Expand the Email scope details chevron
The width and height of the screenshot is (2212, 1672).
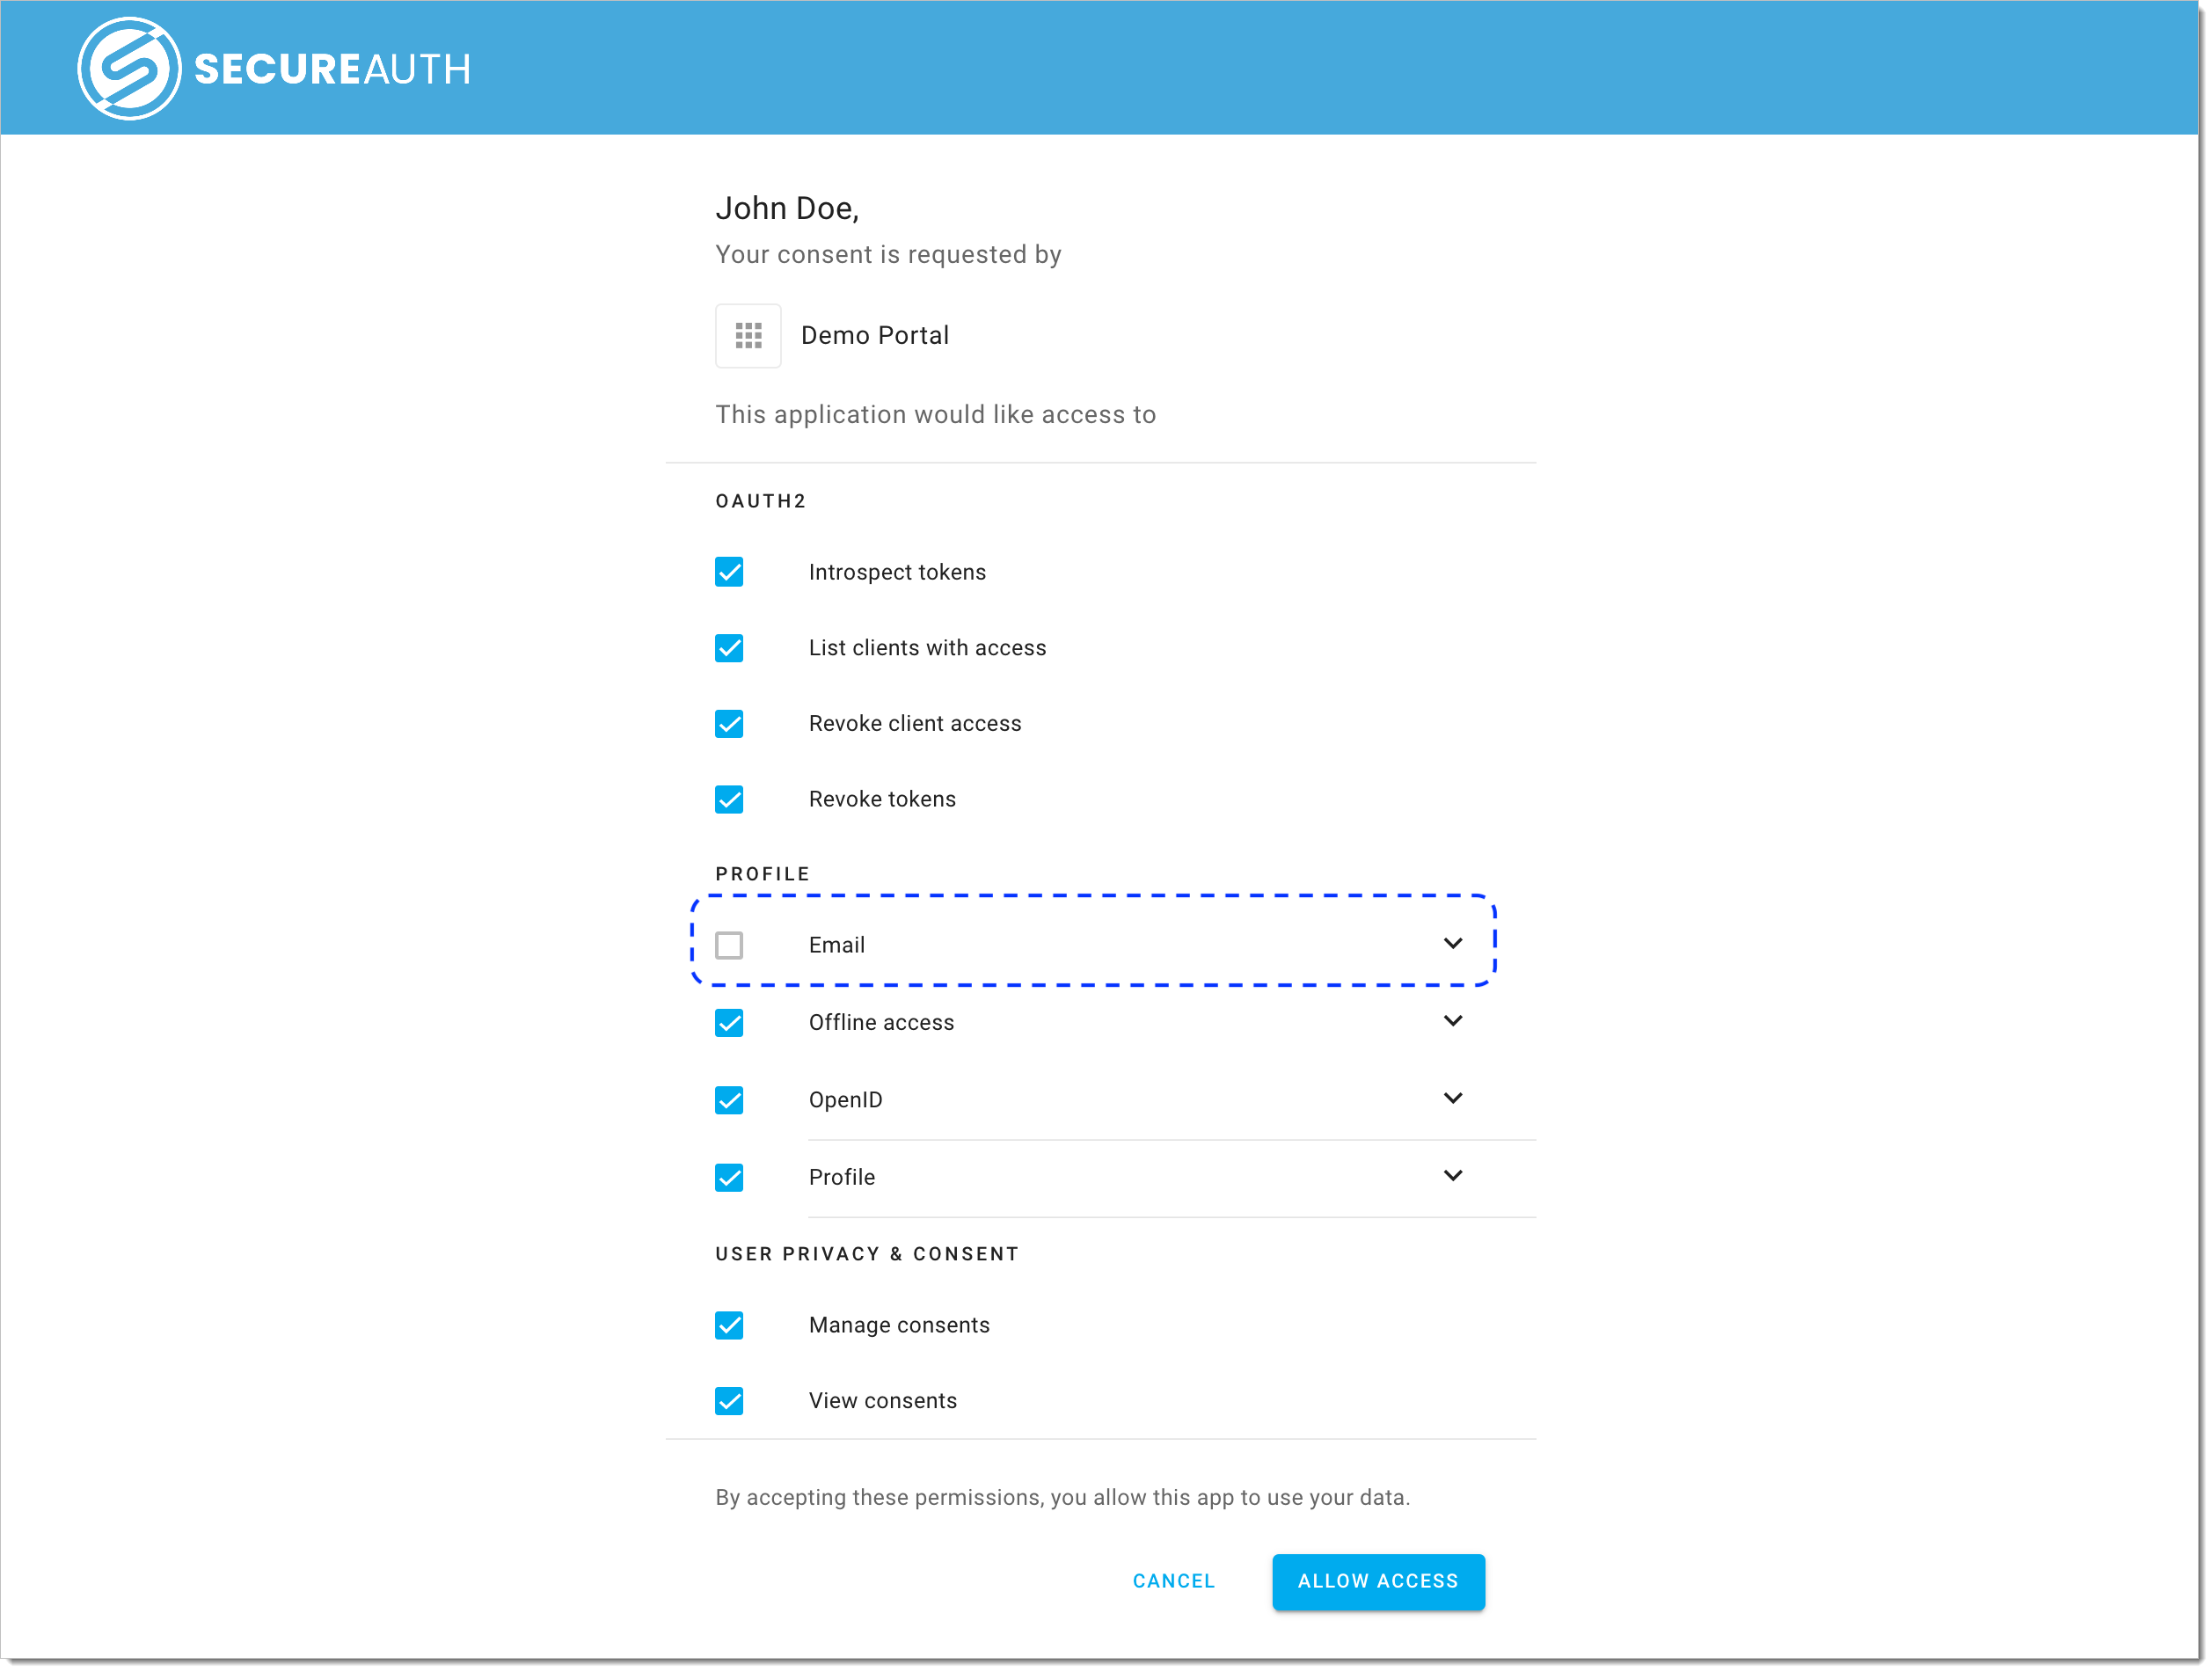tap(1453, 944)
